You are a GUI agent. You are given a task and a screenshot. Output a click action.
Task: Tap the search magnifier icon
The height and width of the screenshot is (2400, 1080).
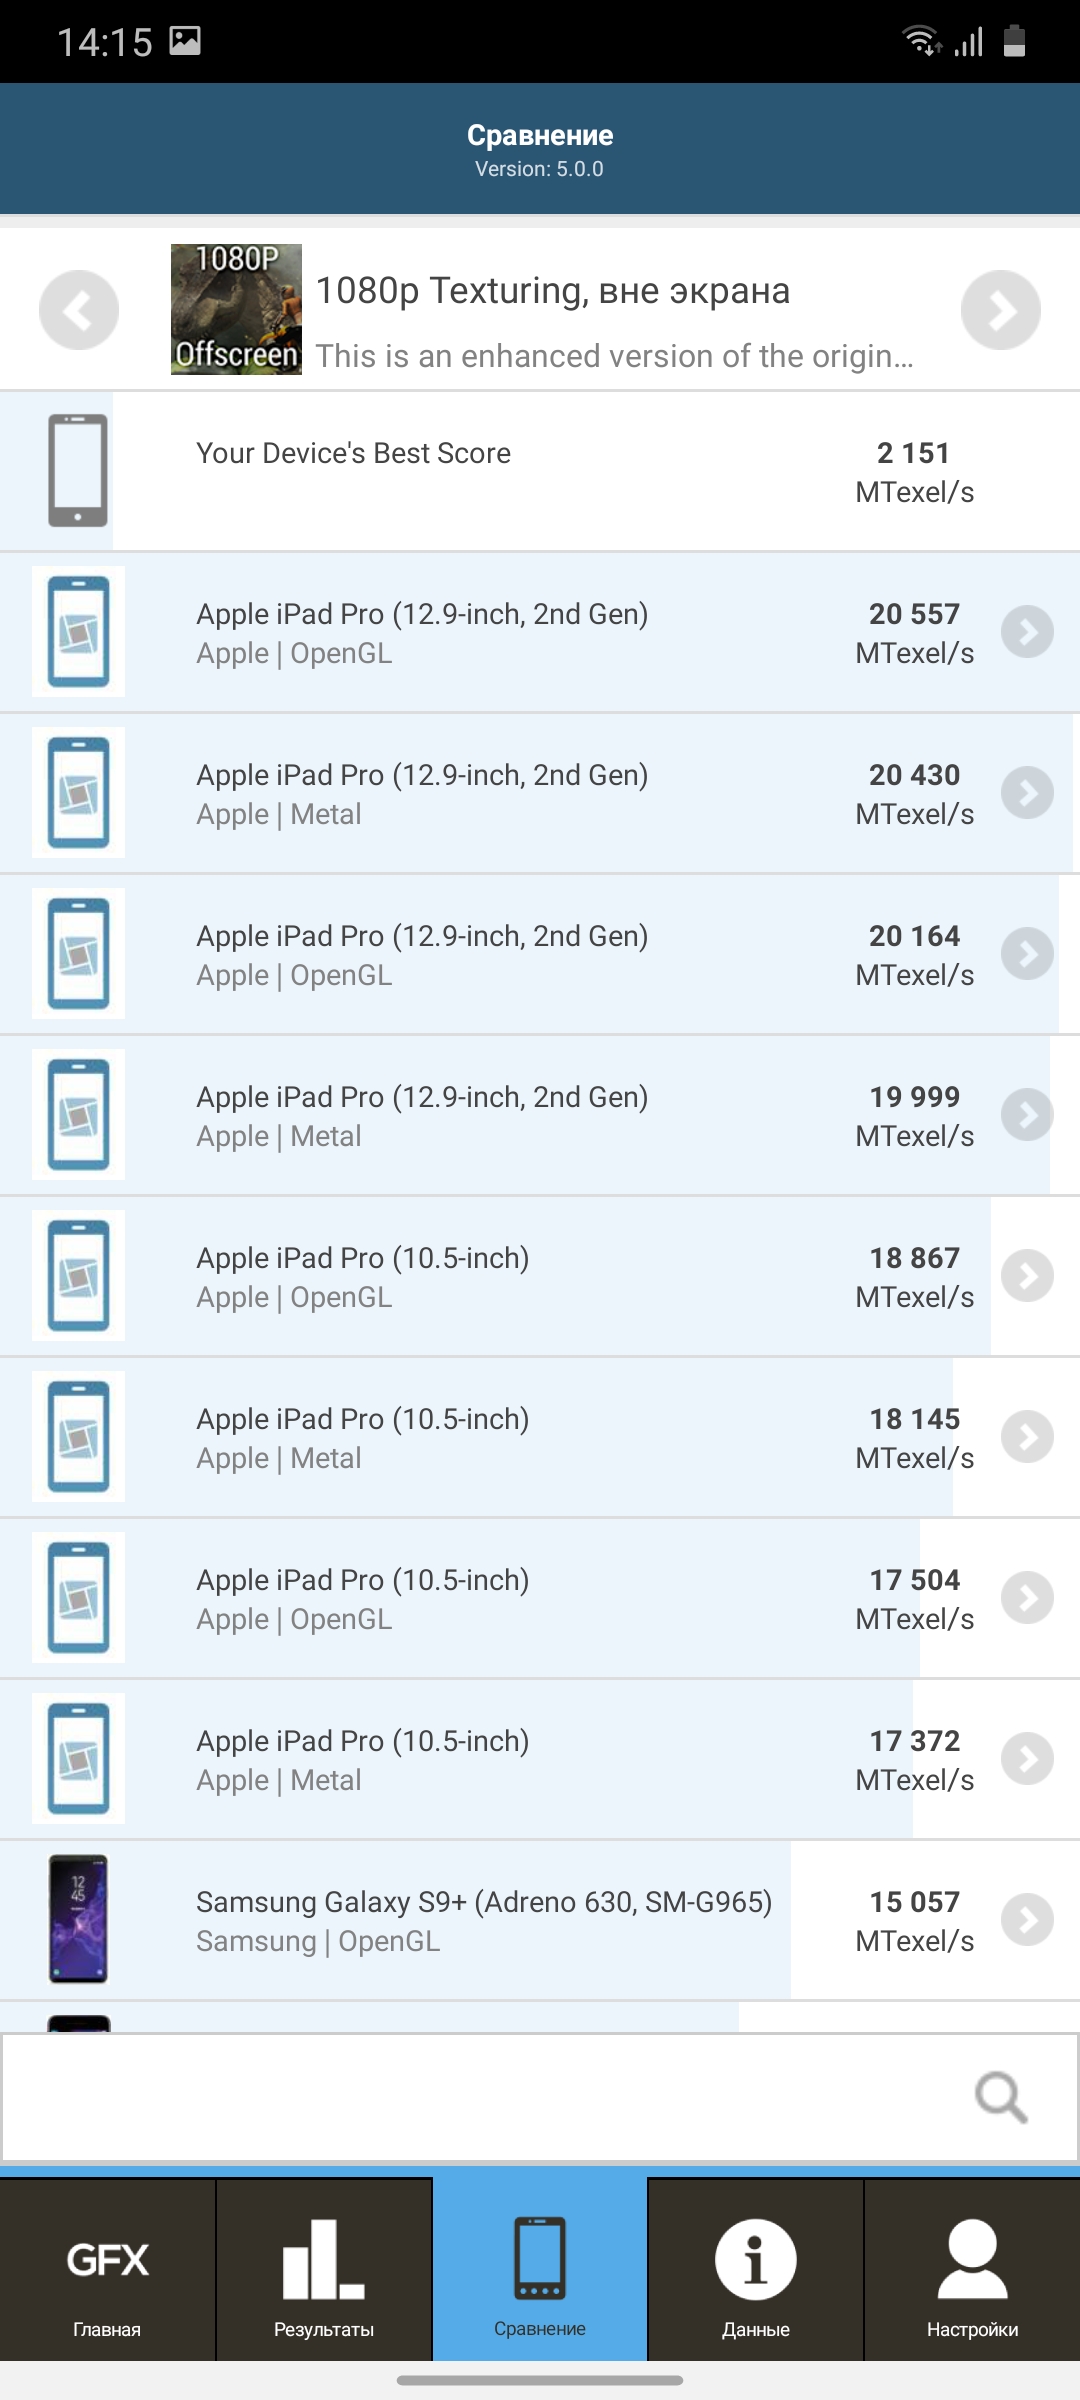coord(1001,2097)
